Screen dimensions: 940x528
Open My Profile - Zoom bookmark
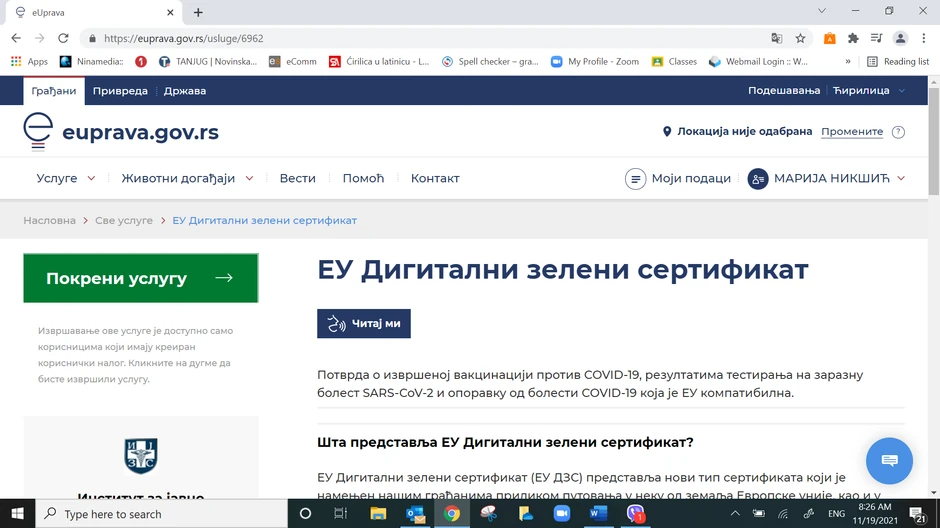coord(595,61)
